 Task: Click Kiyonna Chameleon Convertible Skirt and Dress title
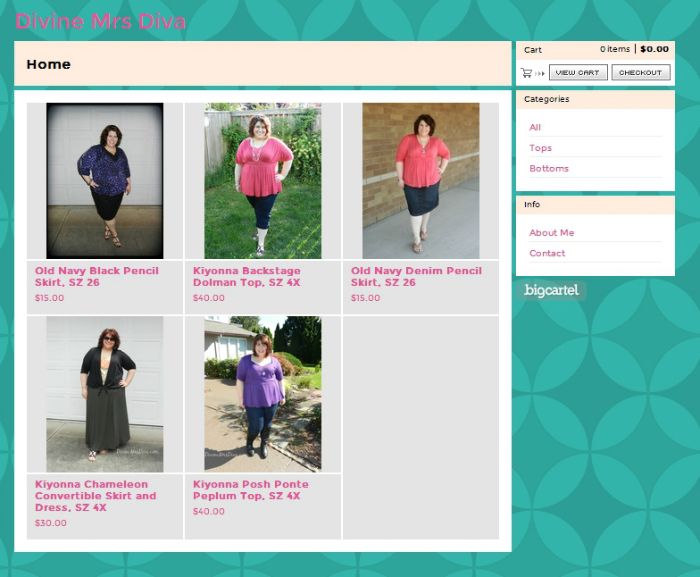pos(96,496)
